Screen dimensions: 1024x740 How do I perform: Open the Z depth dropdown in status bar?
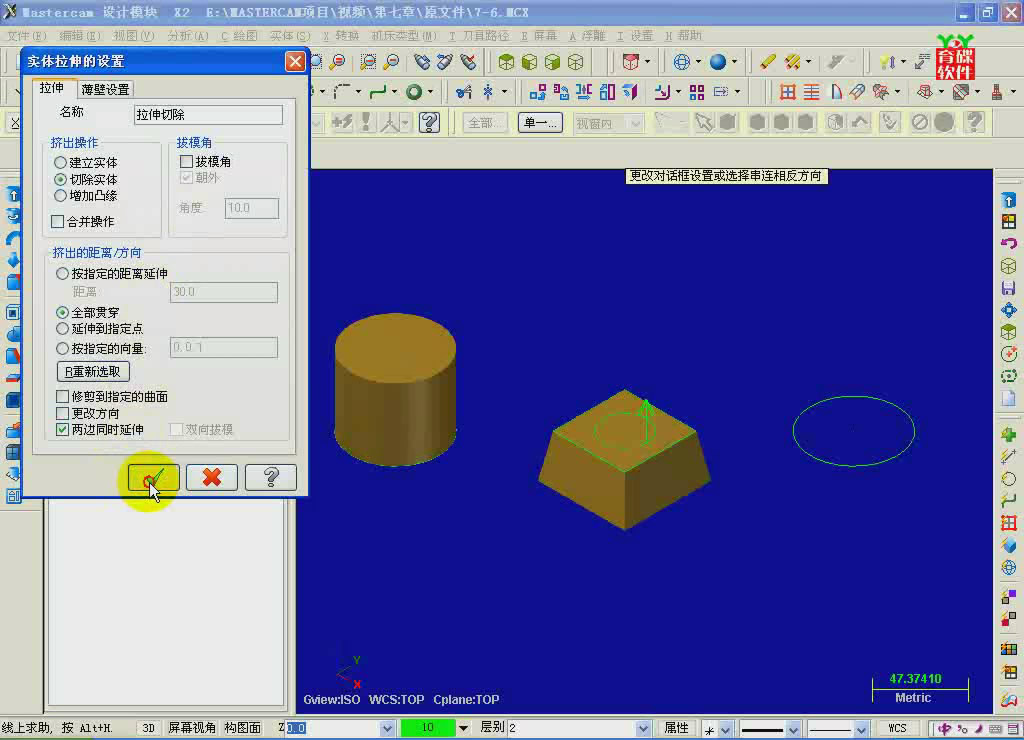click(x=387, y=728)
